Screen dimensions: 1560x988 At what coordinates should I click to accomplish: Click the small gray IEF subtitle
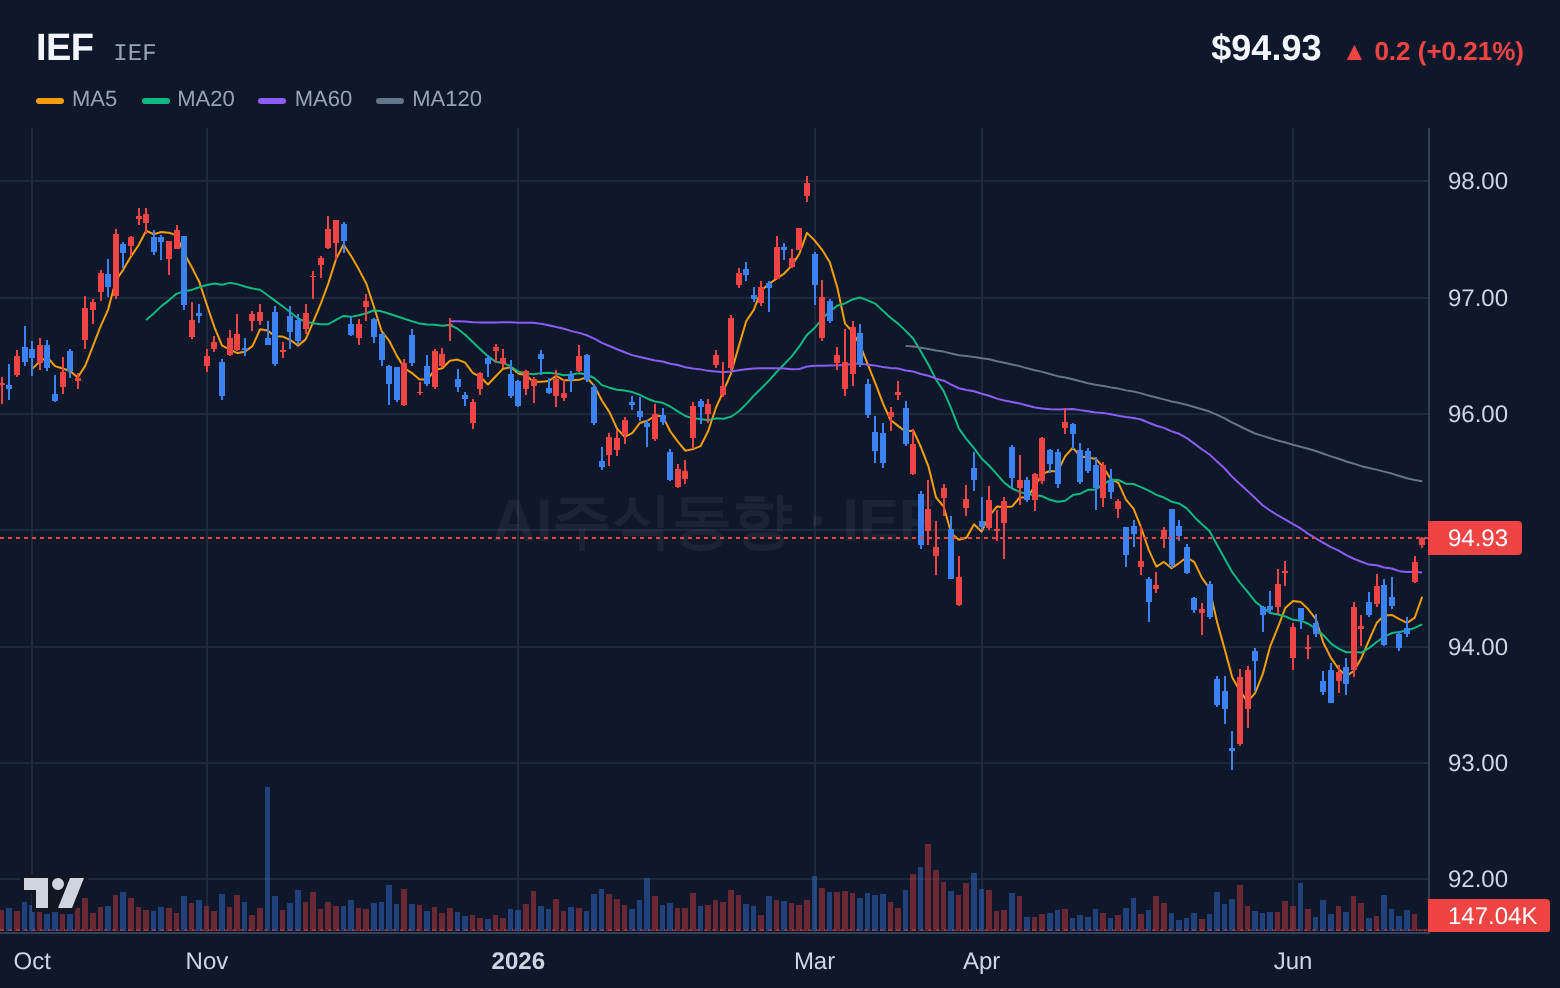click(x=135, y=52)
